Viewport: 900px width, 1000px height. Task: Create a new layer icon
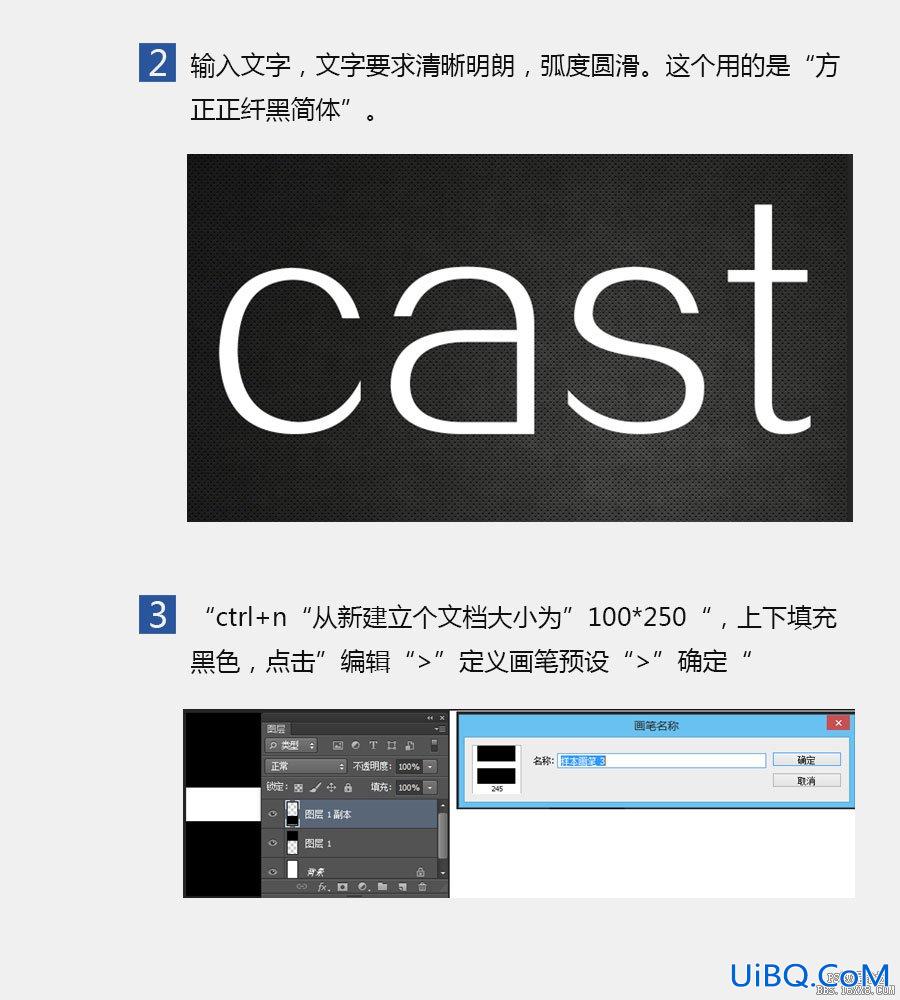402,886
